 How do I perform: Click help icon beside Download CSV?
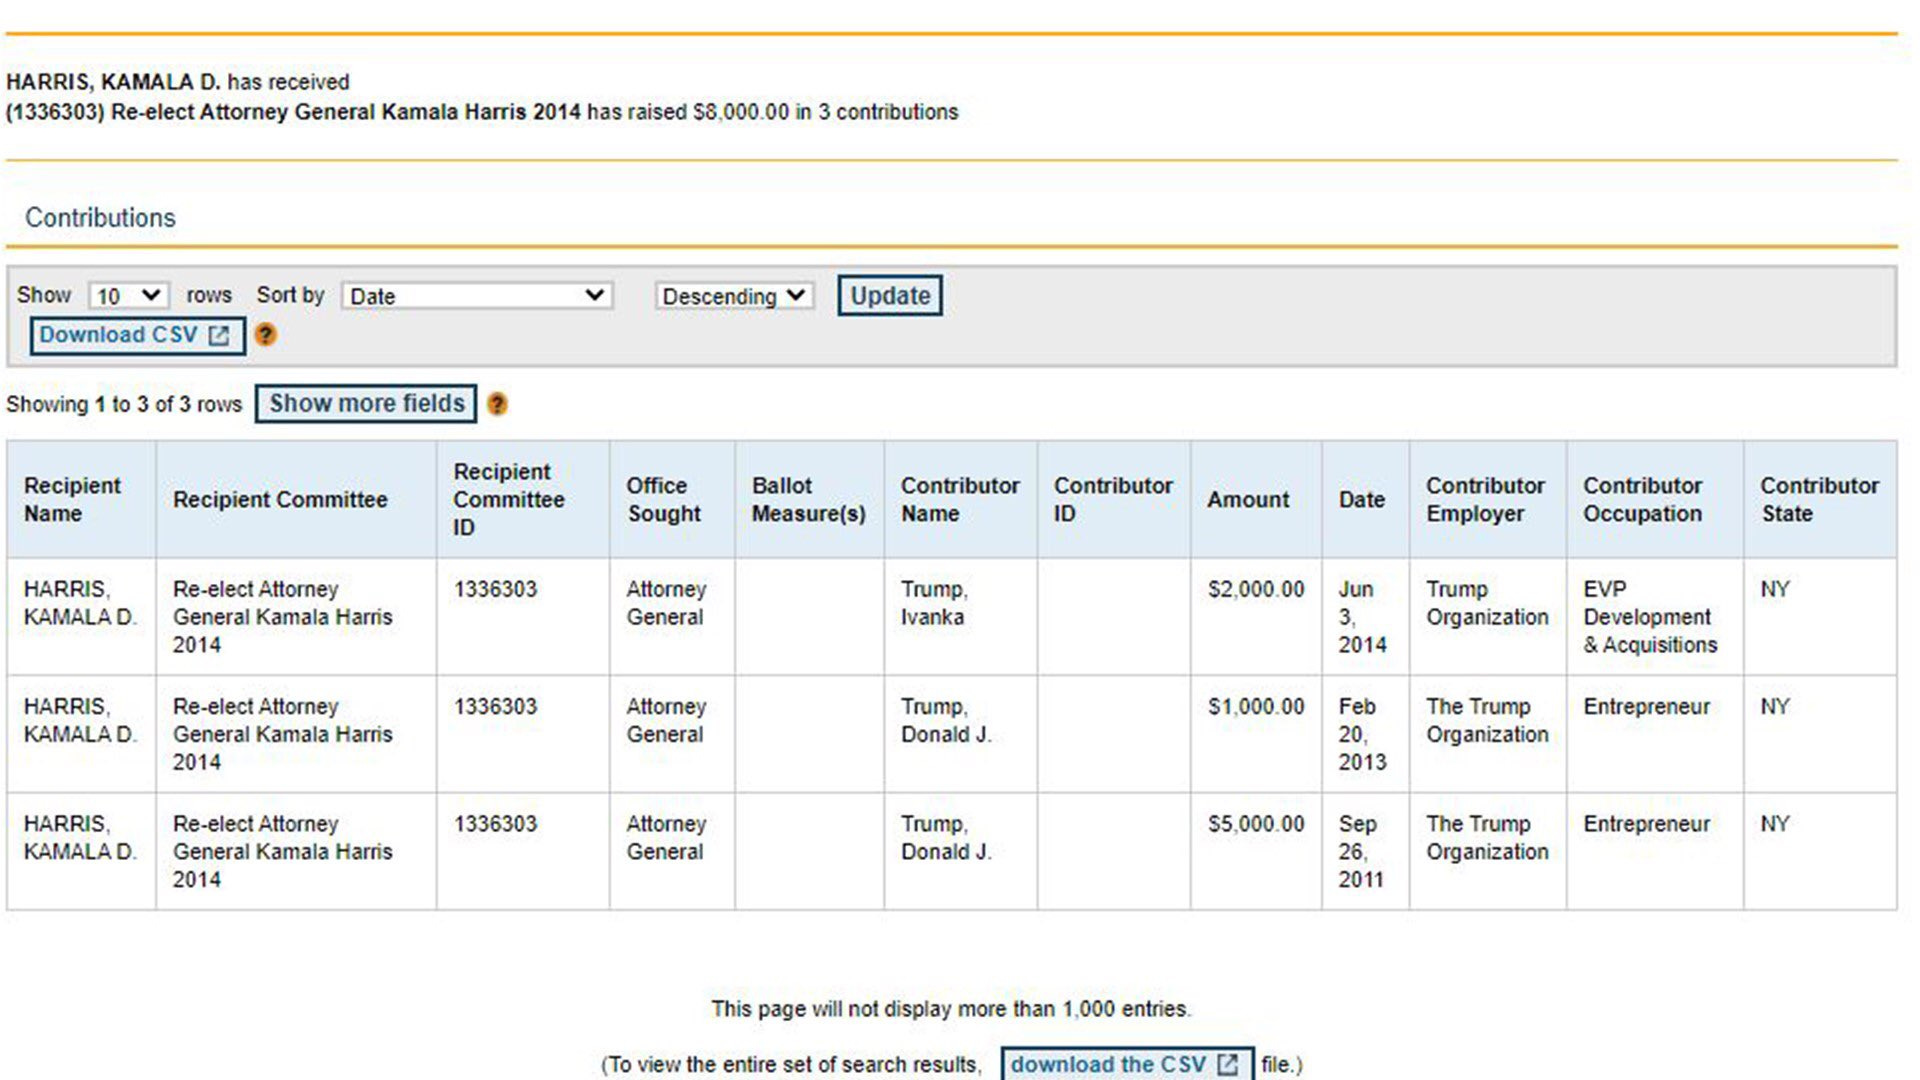[265, 335]
